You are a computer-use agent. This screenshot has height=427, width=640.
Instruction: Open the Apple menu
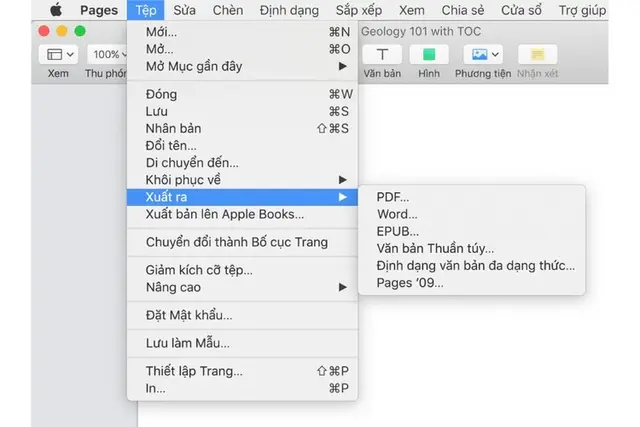tap(56, 10)
